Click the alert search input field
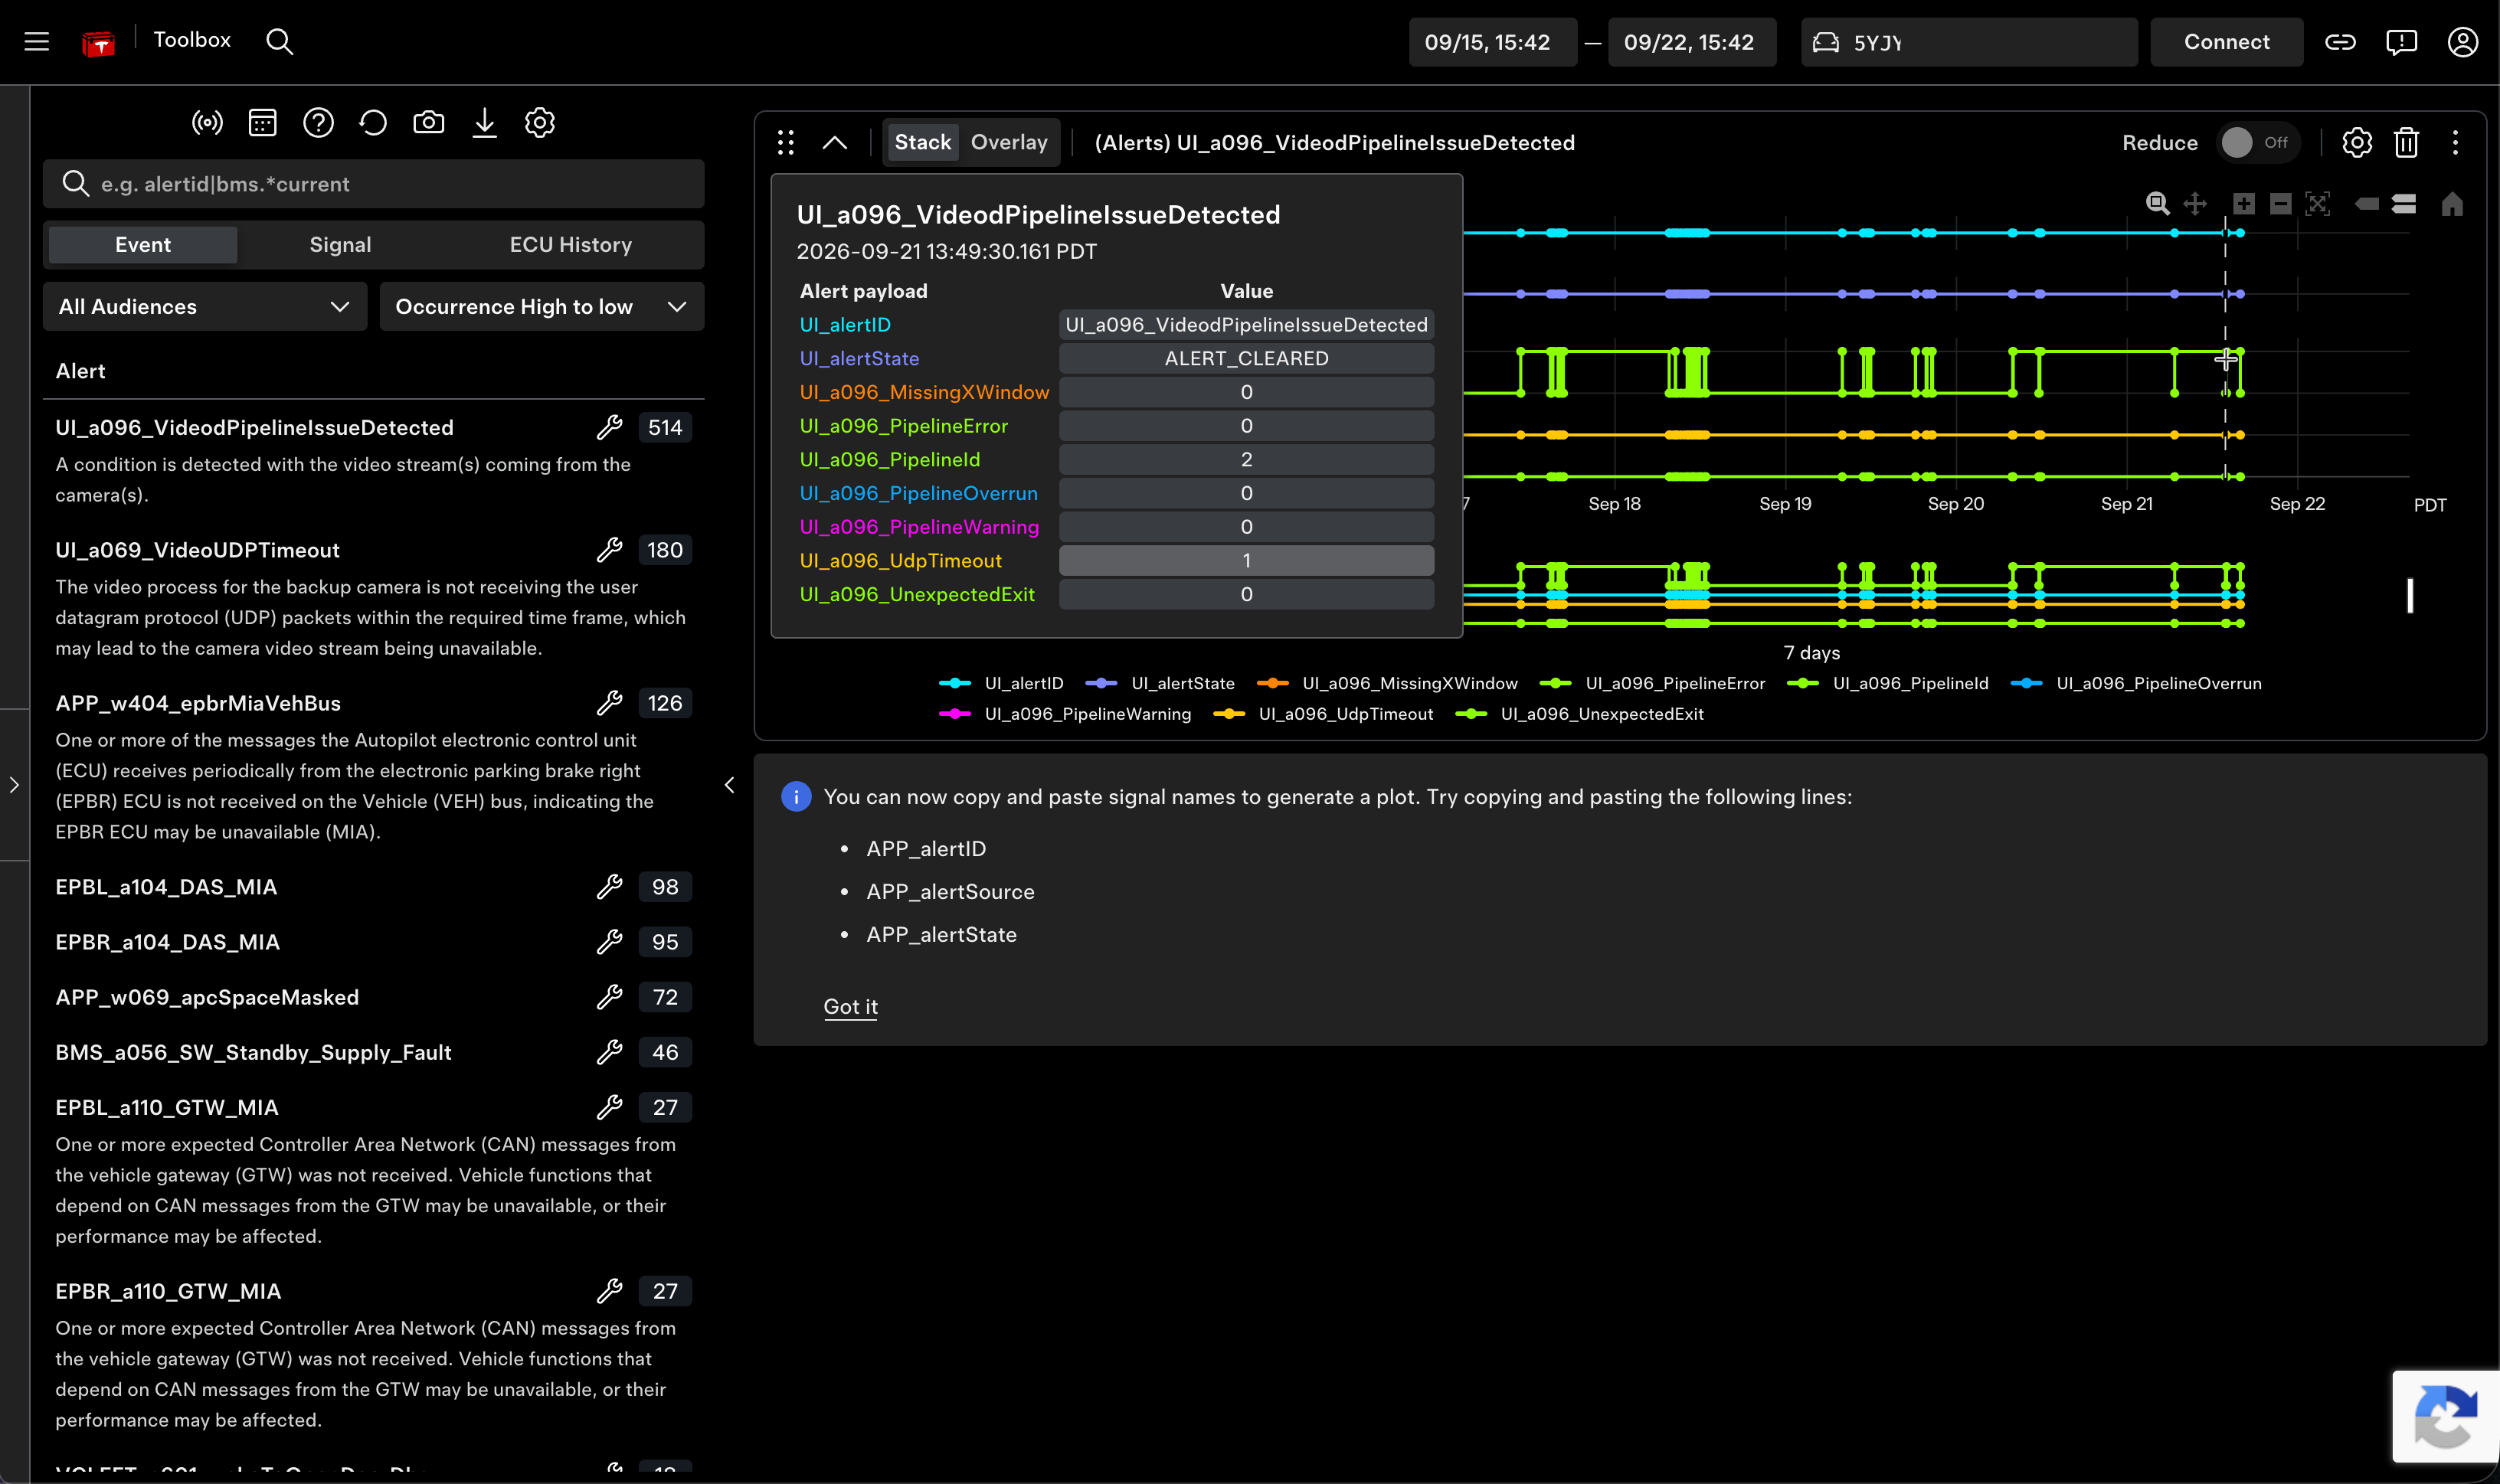Viewport: 2500px width, 1484px height. point(373,184)
